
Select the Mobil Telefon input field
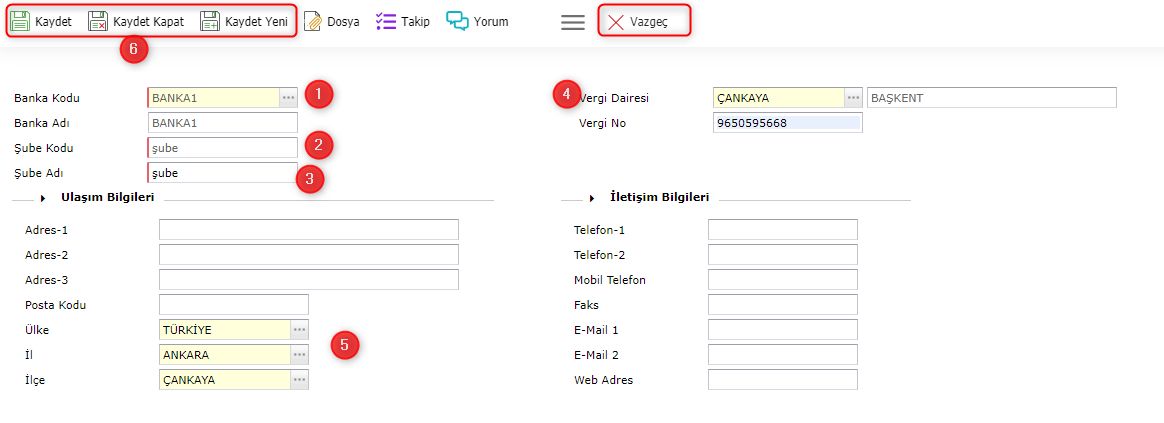click(x=782, y=280)
